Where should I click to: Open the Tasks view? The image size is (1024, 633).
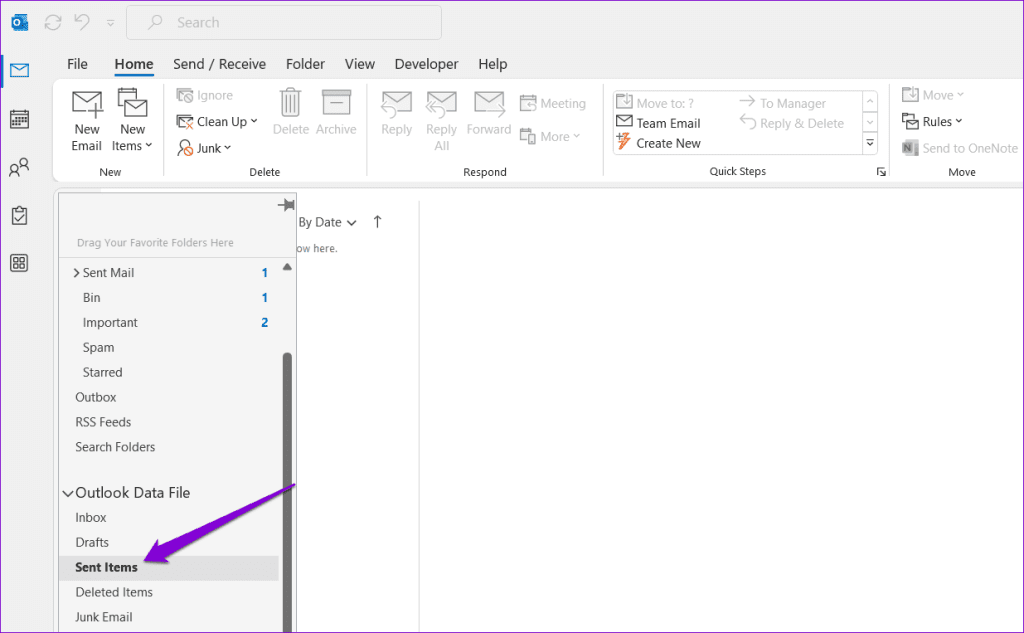(19, 215)
